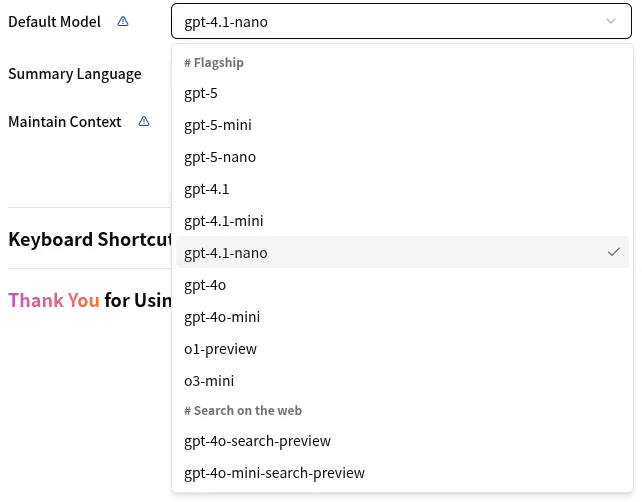
Task: Choose the o3-mini model option
Action: coord(209,381)
